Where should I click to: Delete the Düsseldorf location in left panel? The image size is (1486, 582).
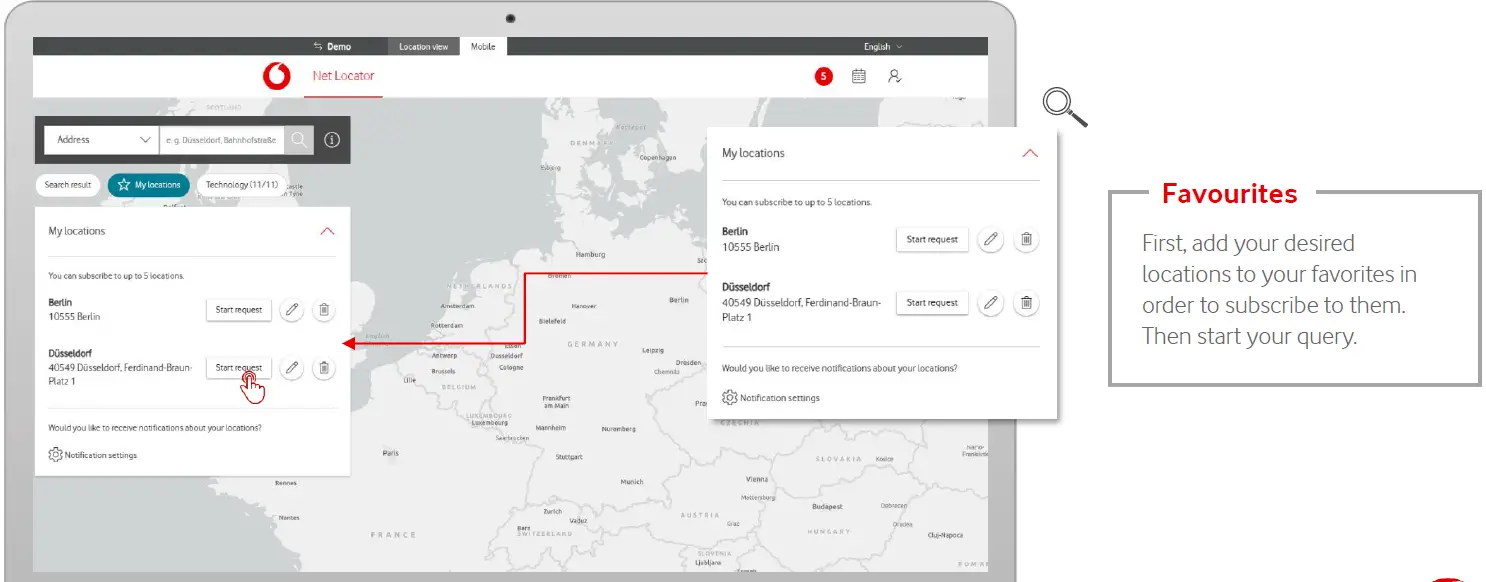coord(324,368)
